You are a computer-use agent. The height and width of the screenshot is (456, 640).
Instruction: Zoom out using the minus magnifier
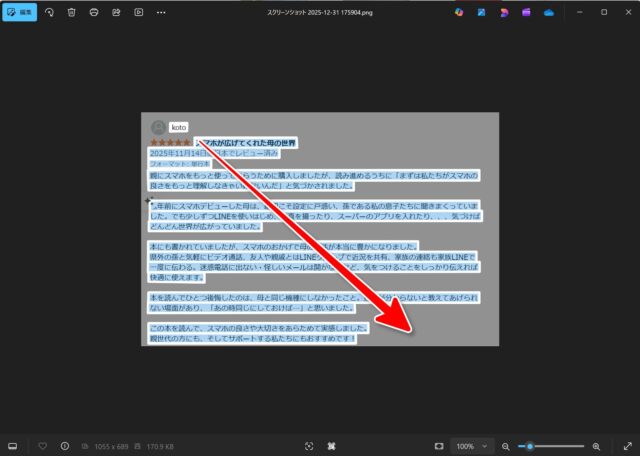pos(506,445)
